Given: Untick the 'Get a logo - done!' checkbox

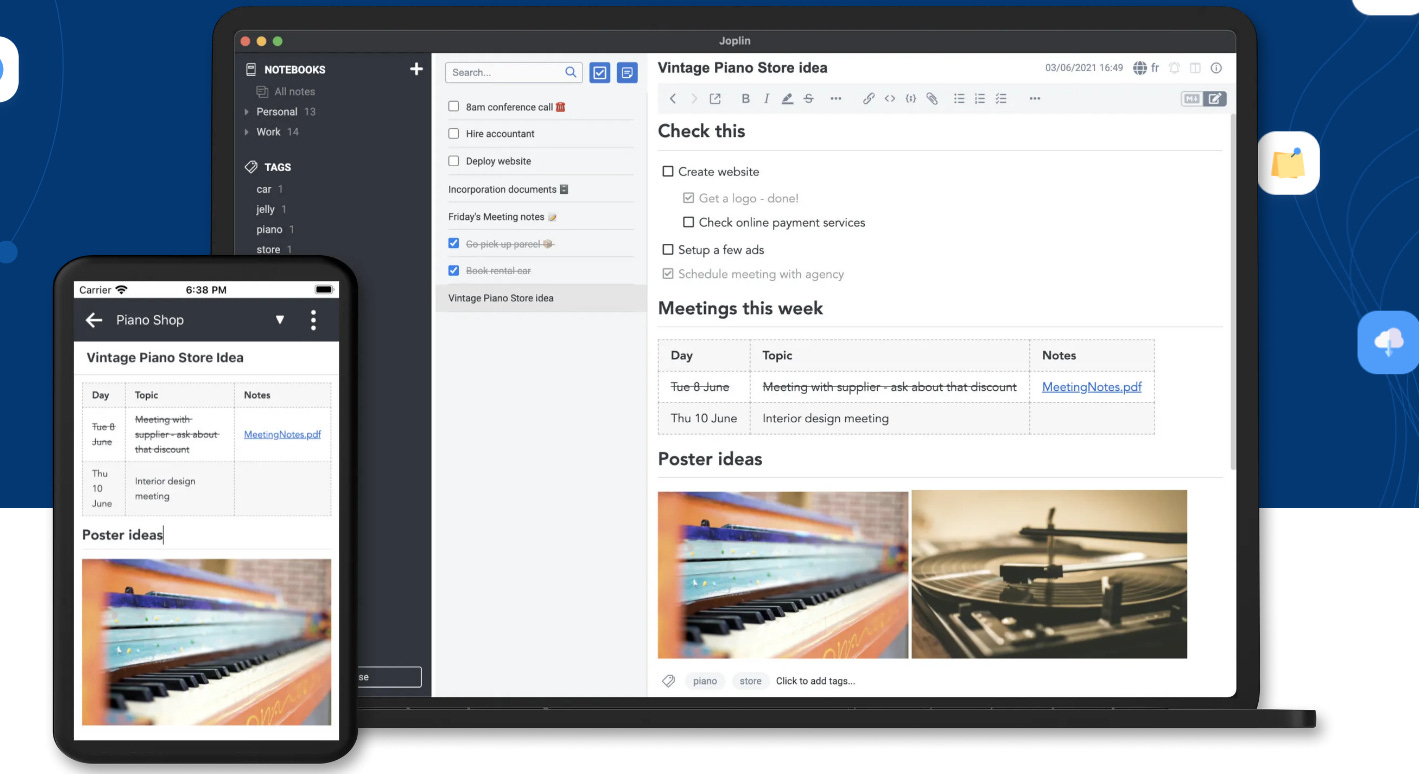Looking at the screenshot, I should coord(688,198).
